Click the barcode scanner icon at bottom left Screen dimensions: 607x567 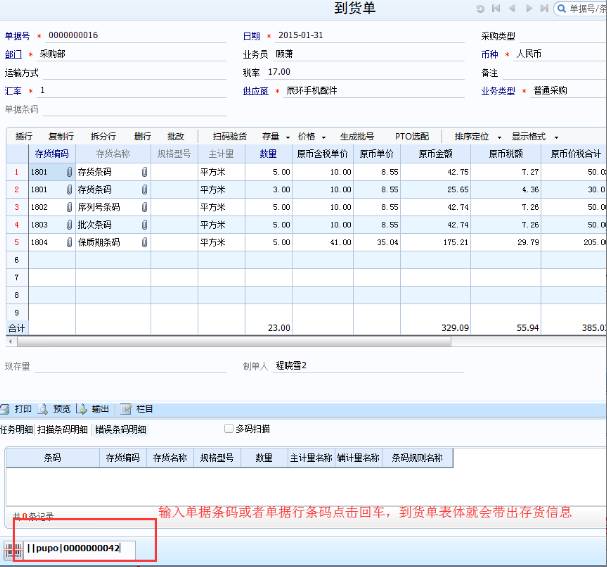(13, 549)
